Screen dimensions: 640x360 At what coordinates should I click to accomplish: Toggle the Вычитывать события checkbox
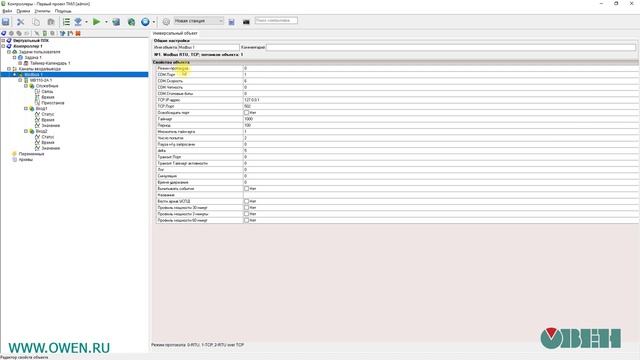pos(247,189)
